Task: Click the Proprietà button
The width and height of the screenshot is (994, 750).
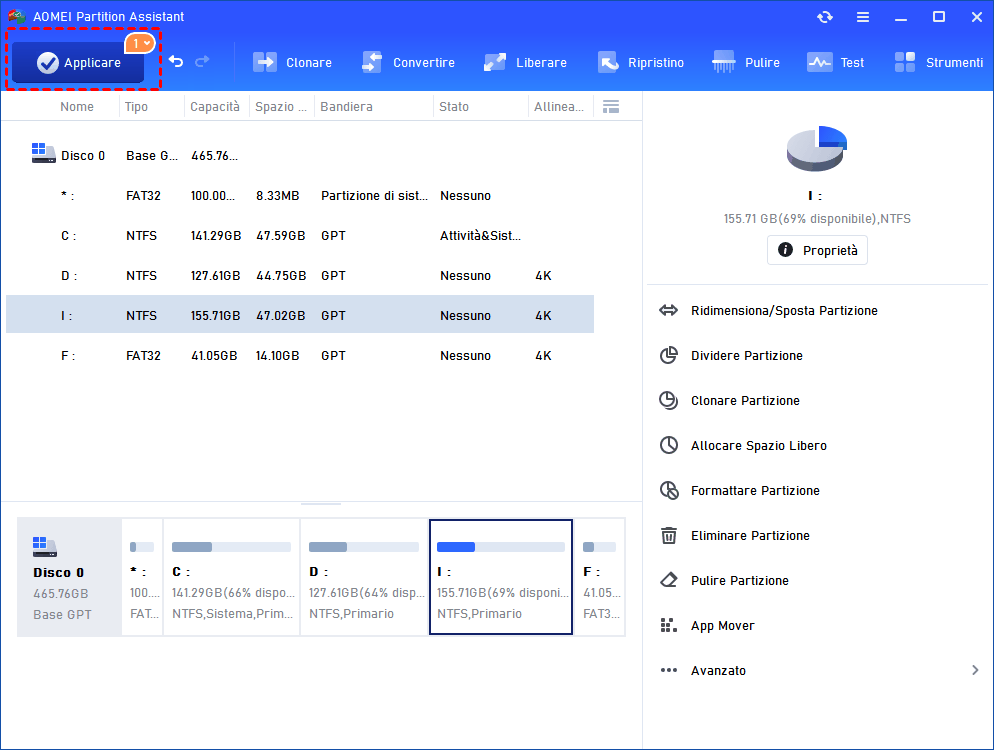Action: pos(817,250)
